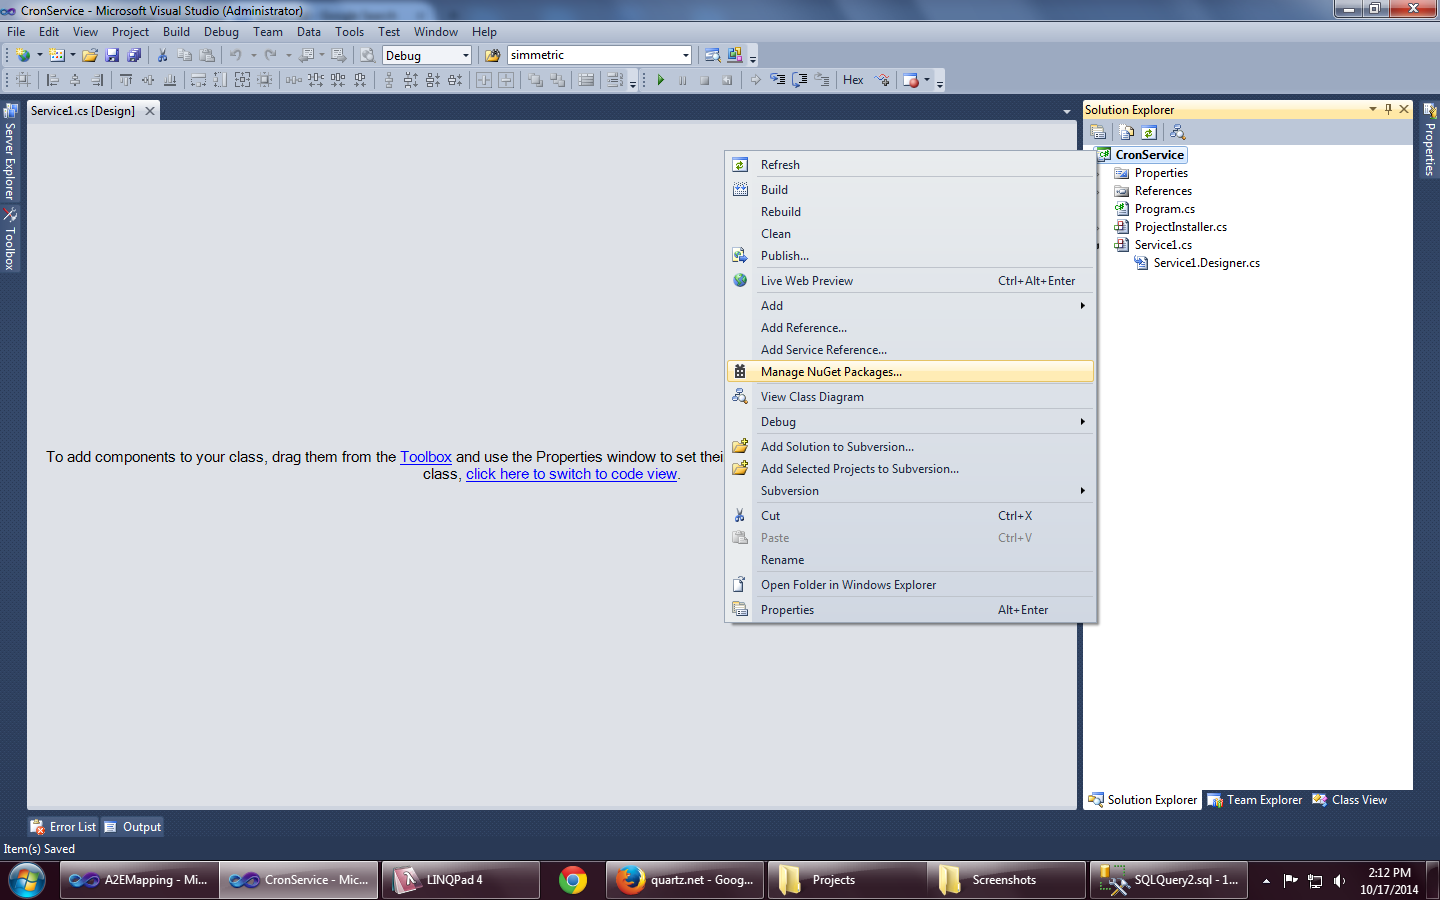Screen dimensions: 1440x900
Task: Click the Breakpoints window toolbar icon
Action: [911, 80]
